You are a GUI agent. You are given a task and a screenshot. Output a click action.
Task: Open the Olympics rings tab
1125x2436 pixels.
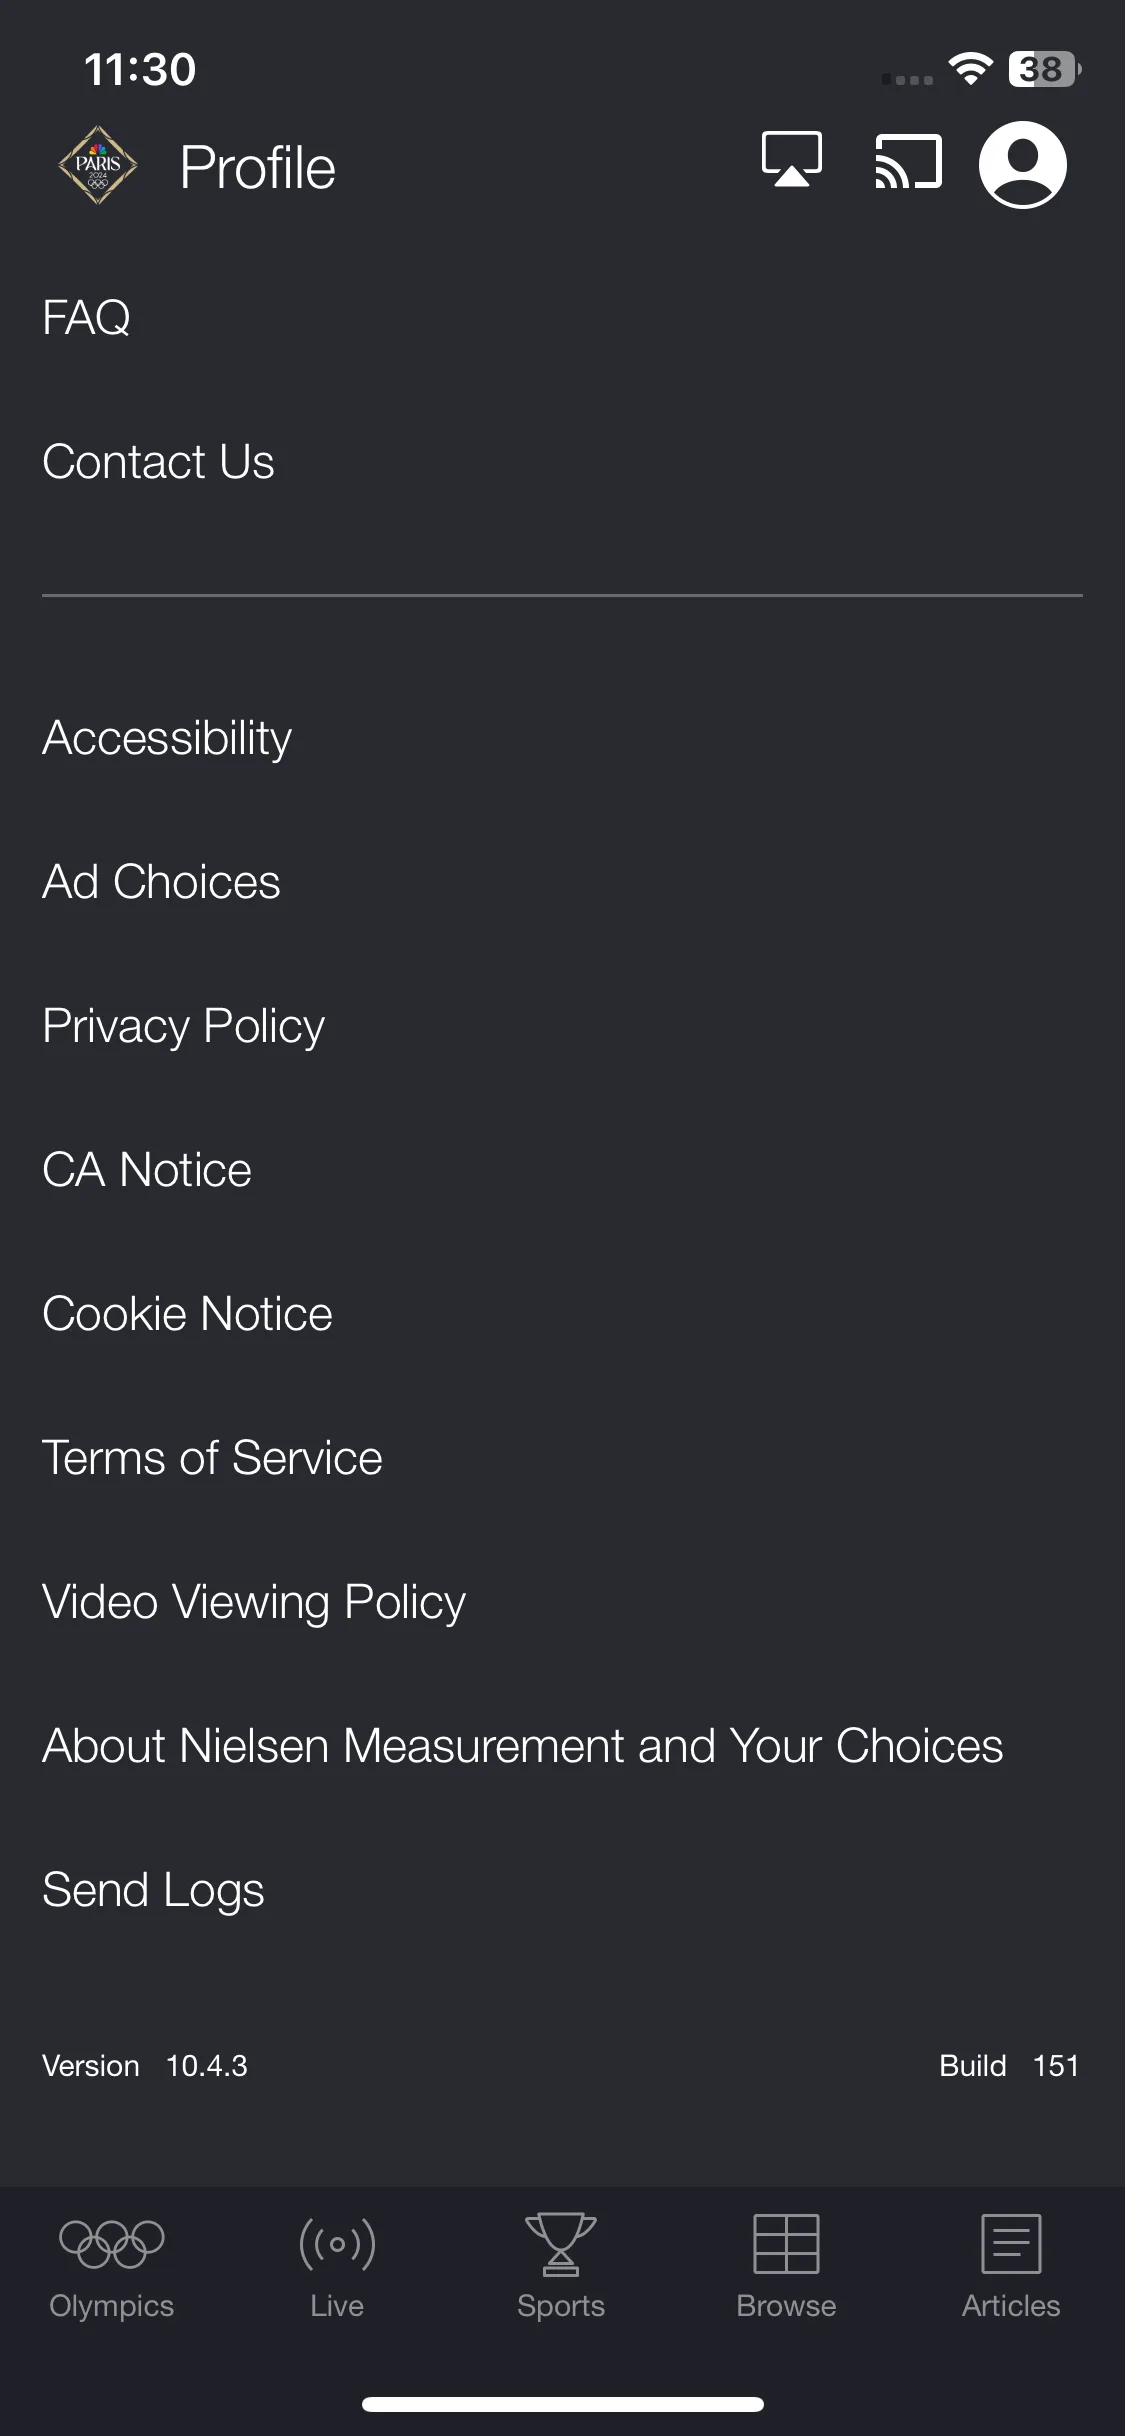tap(112, 2266)
